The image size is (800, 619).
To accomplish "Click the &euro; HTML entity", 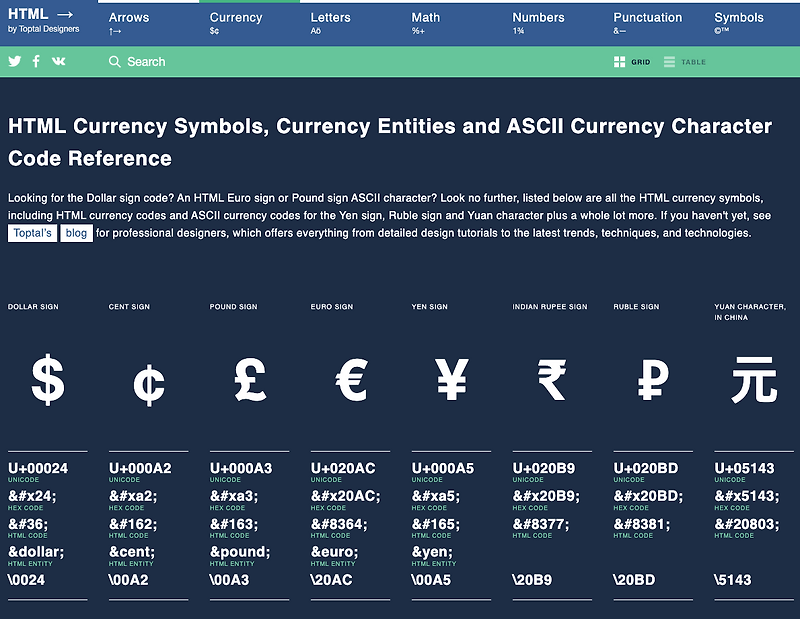I will [335, 552].
